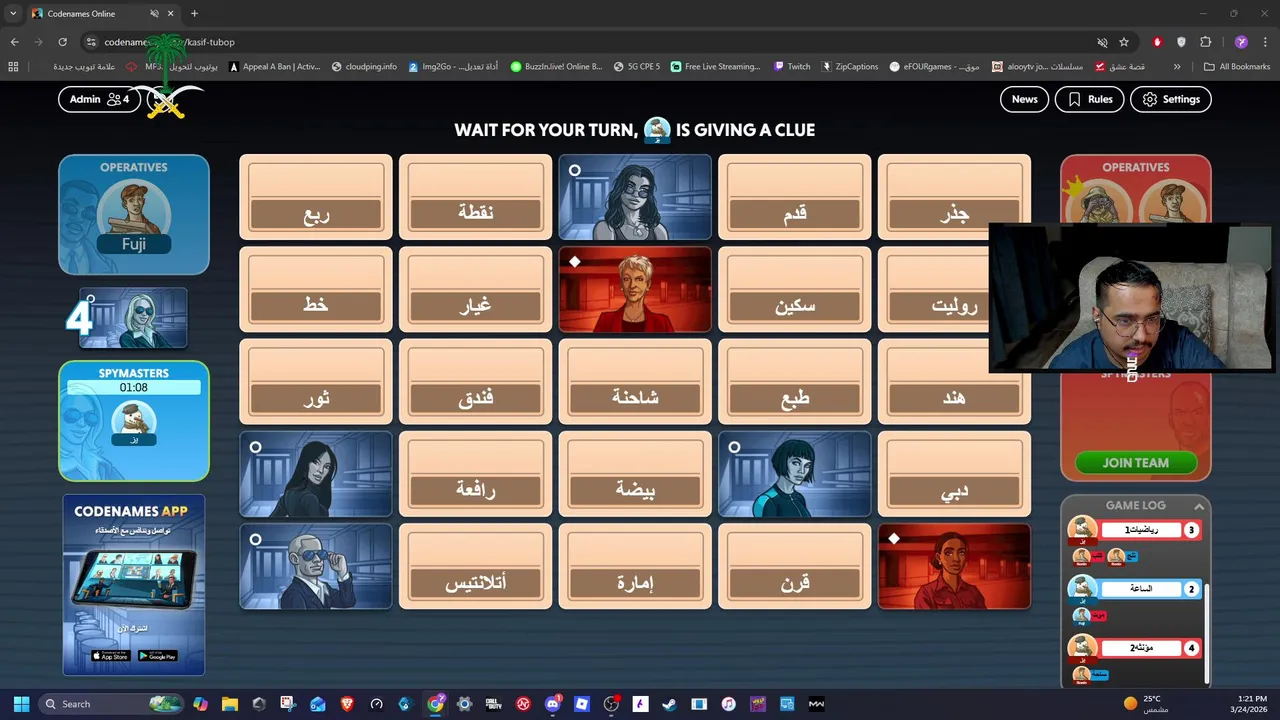Select the word card قدم
This screenshot has width=1280, height=720.
pyautogui.click(x=795, y=197)
